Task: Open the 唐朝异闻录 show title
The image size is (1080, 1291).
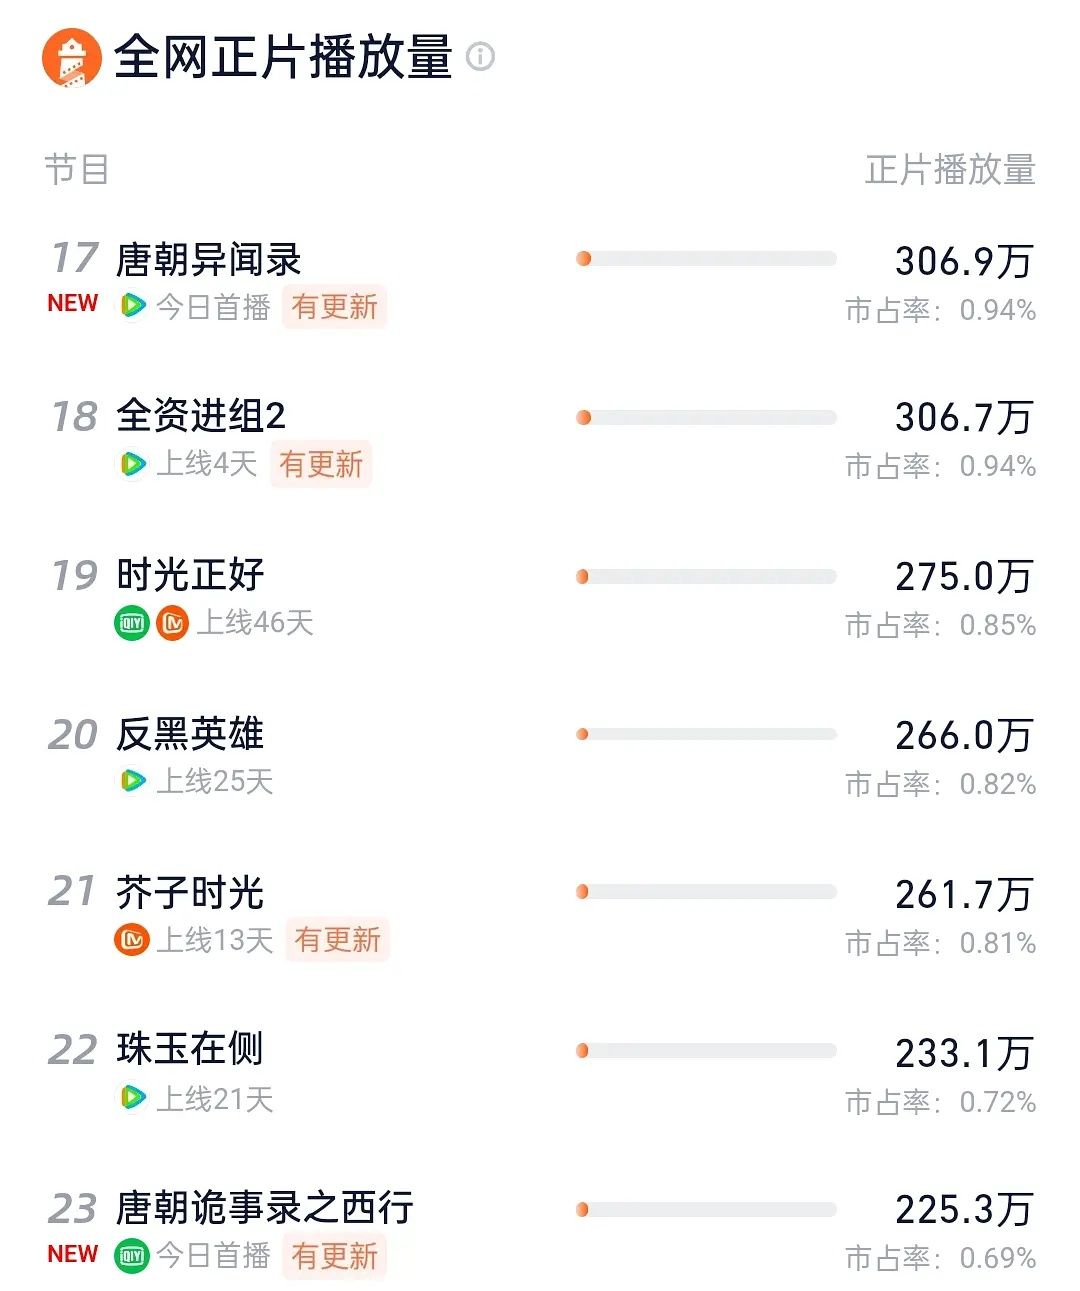Action: 209,259
